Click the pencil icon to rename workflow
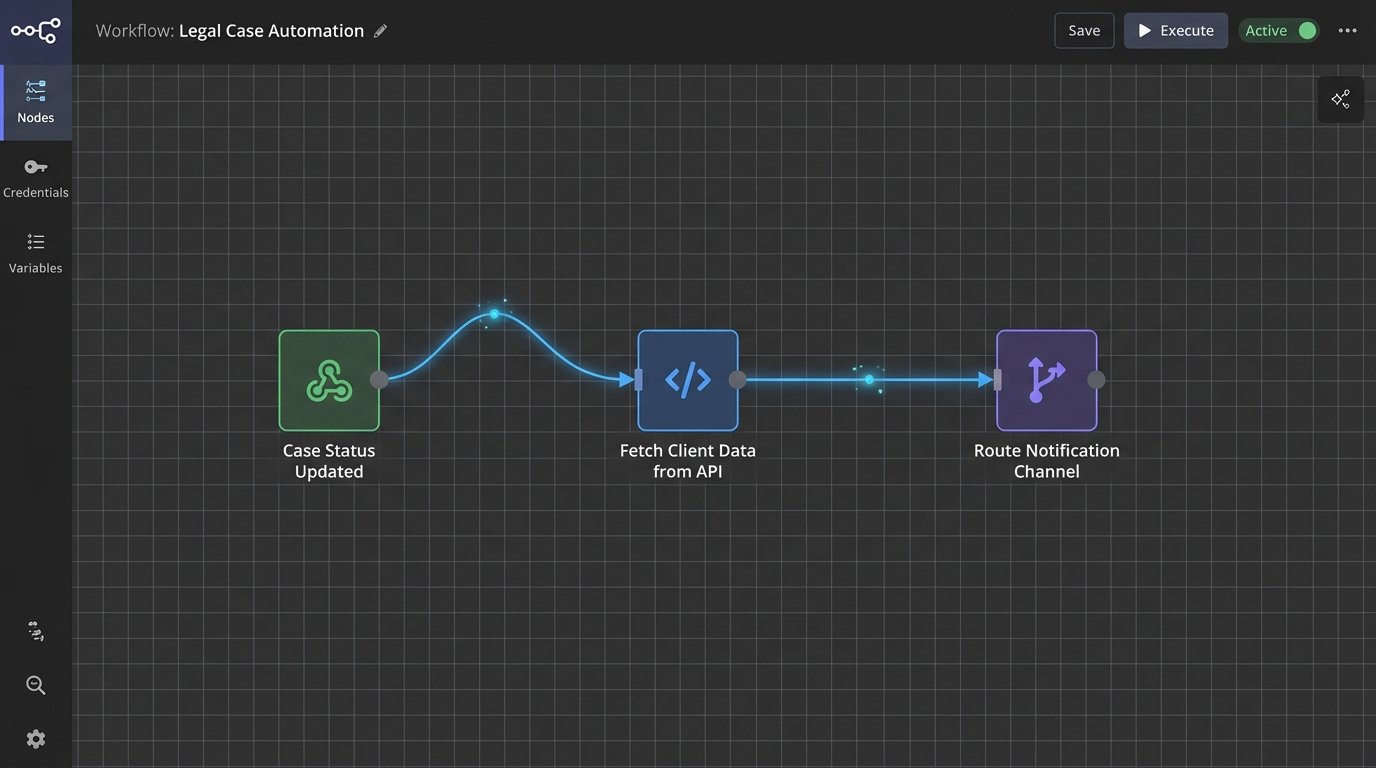 click(380, 31)
